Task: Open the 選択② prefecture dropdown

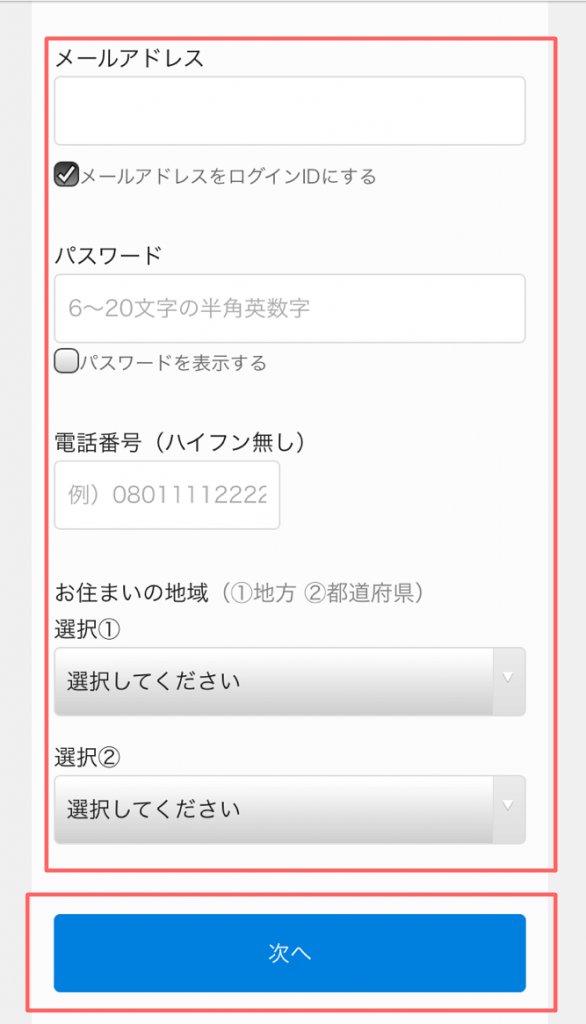Action: coord(289,809)
